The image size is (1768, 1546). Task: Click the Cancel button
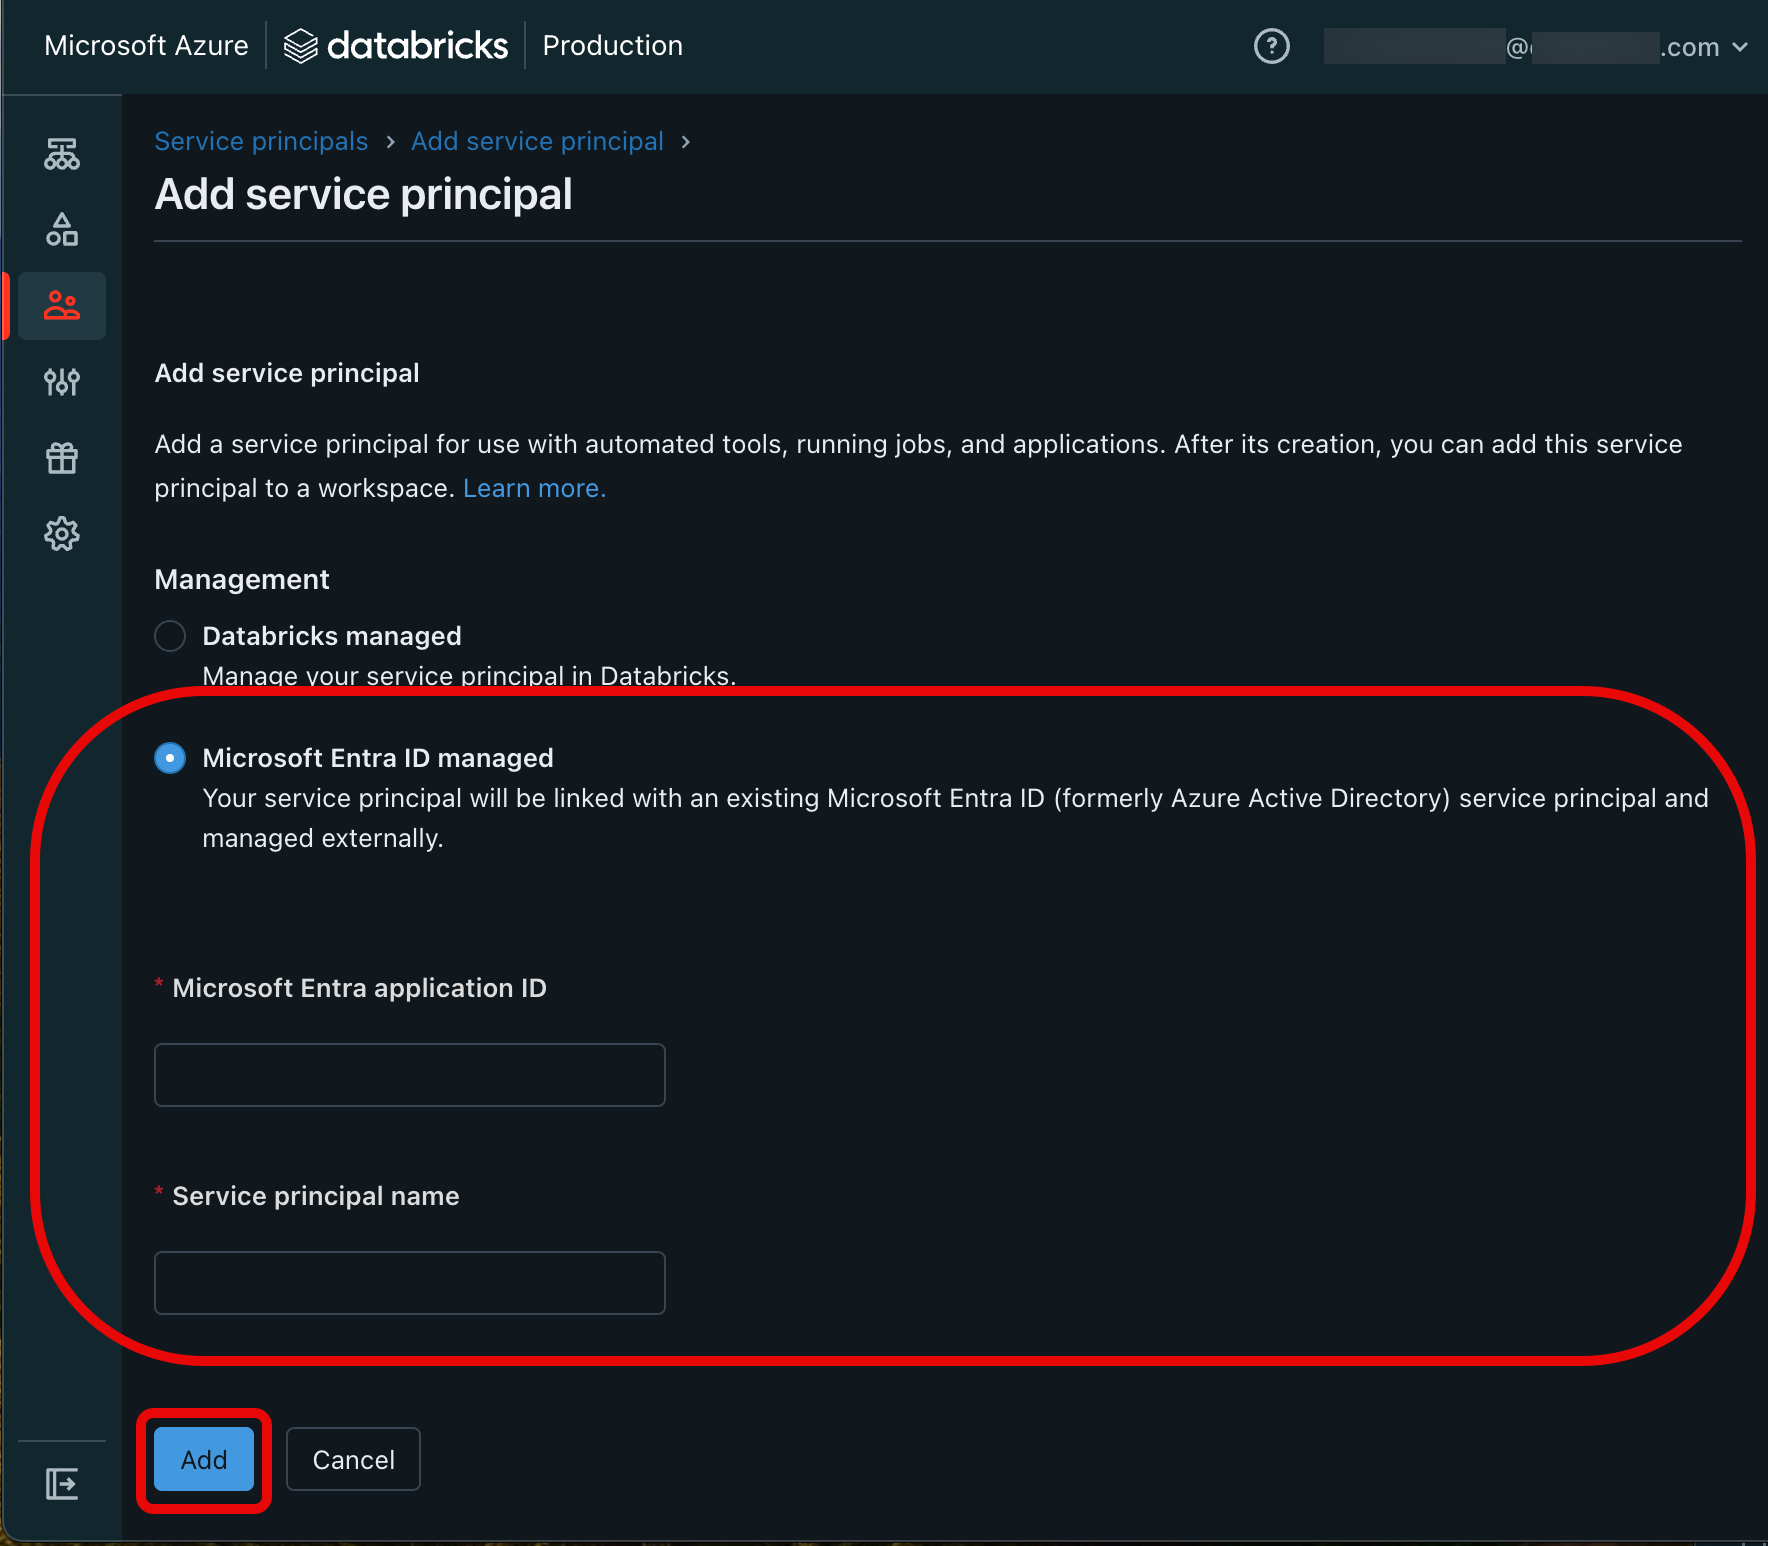(354, 1460)
